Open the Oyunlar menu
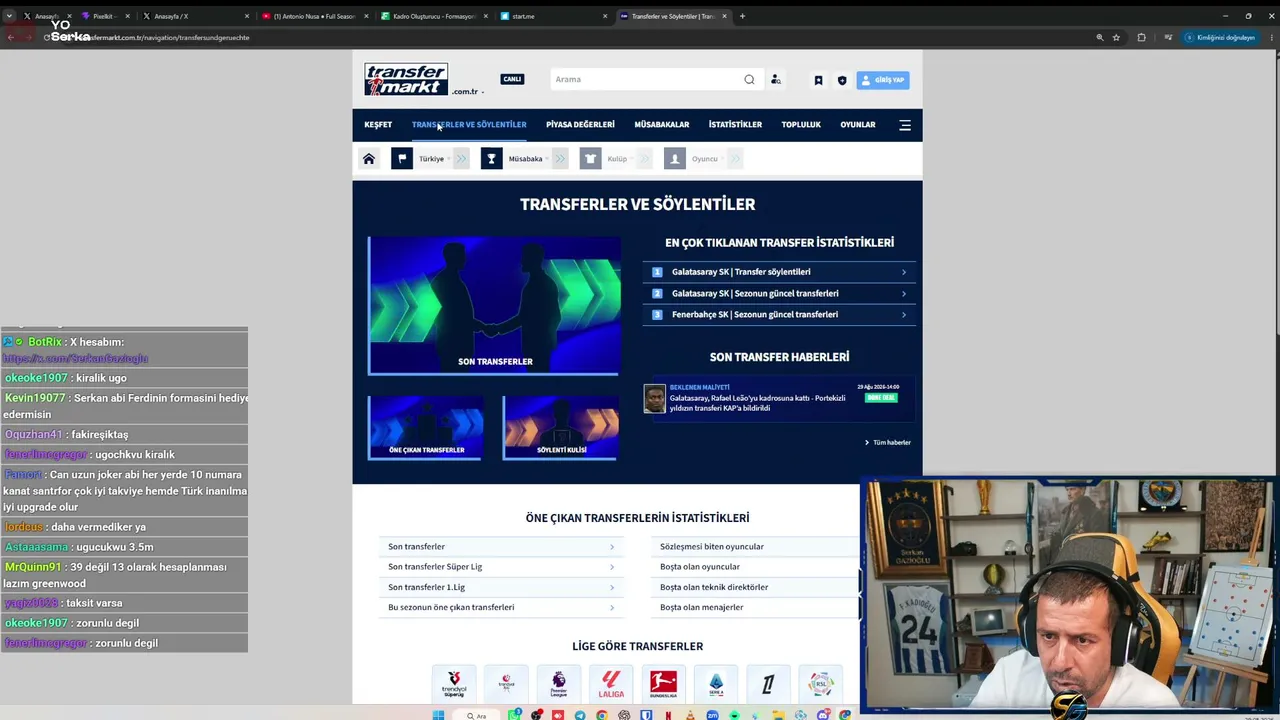The image size is (1280, 720). point(858,125)
